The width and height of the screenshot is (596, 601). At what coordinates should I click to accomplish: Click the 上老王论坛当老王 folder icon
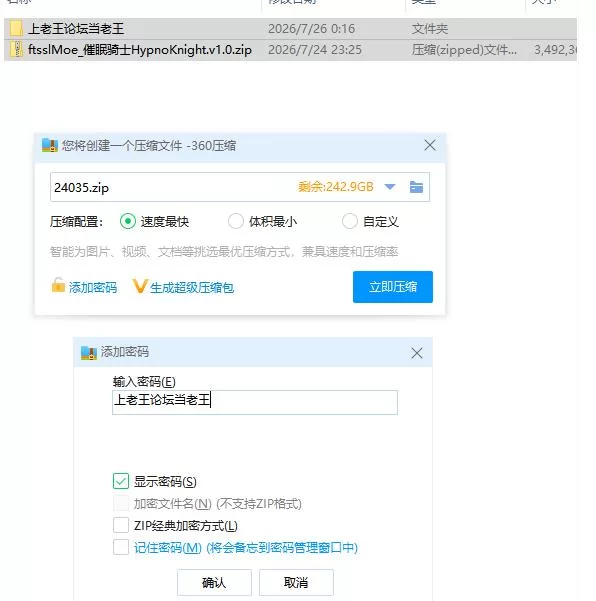(16, 29)
